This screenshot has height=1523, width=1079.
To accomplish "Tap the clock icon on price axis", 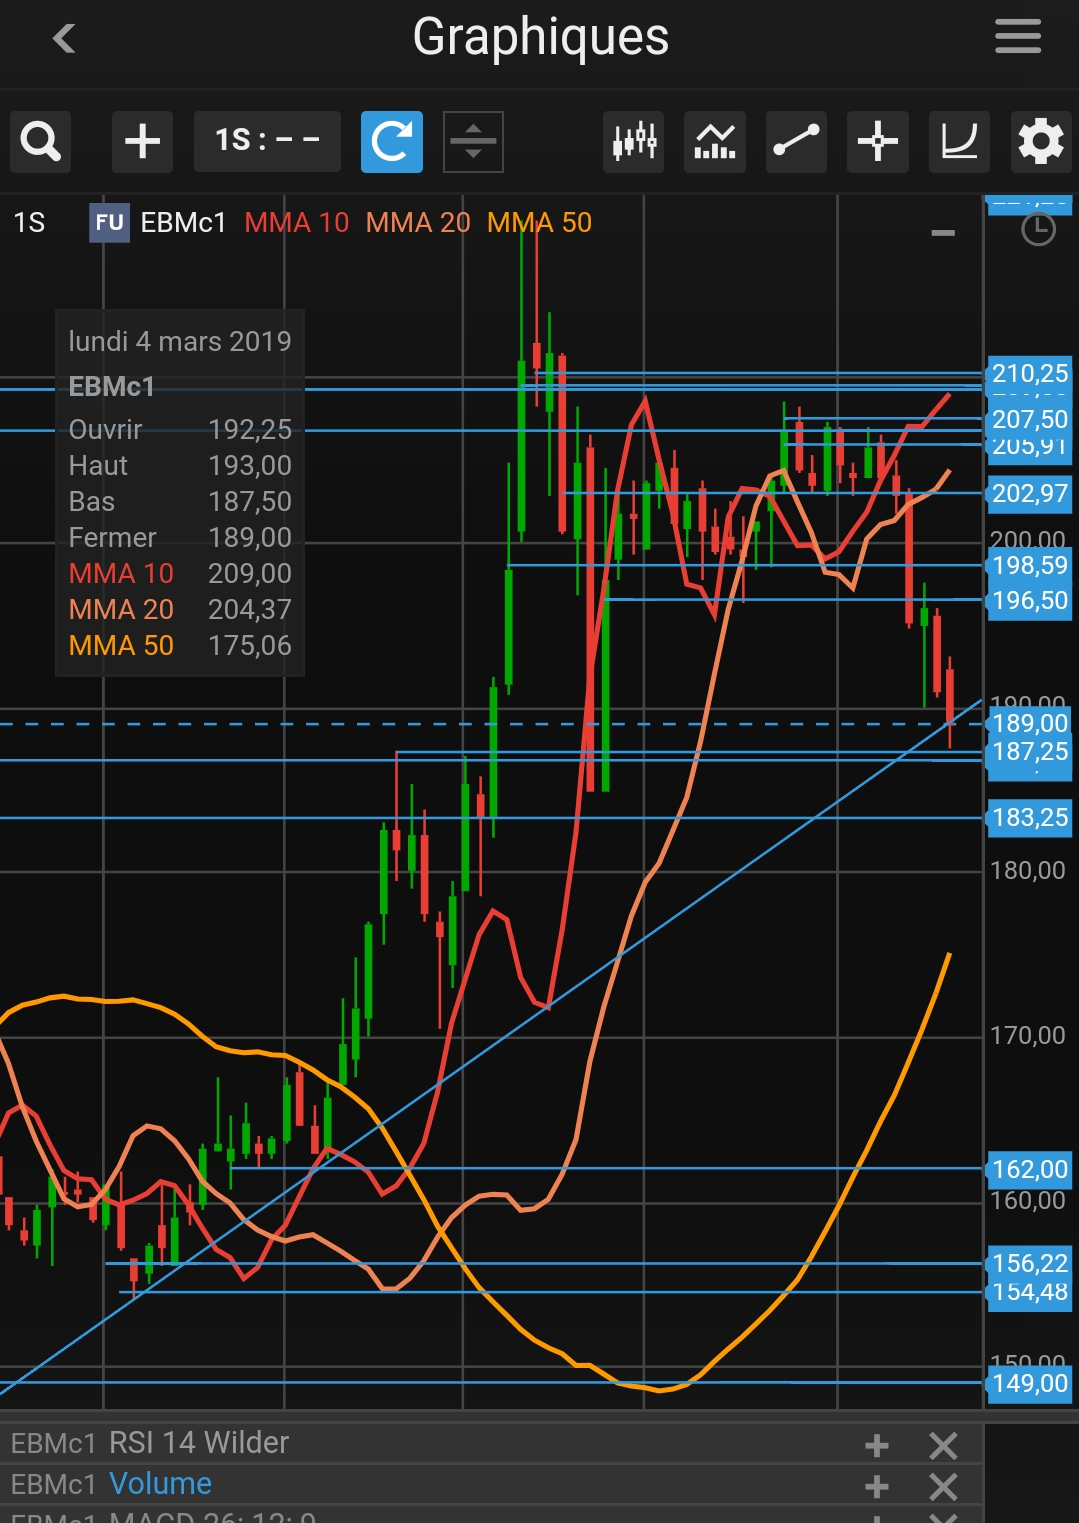I will pos(1038,230).
